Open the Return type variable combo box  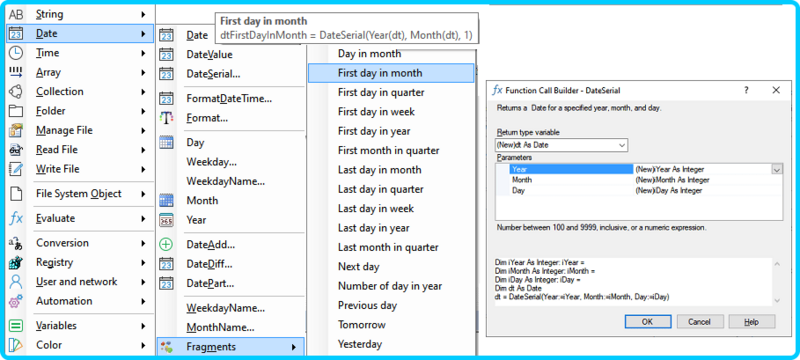point(561,145)
